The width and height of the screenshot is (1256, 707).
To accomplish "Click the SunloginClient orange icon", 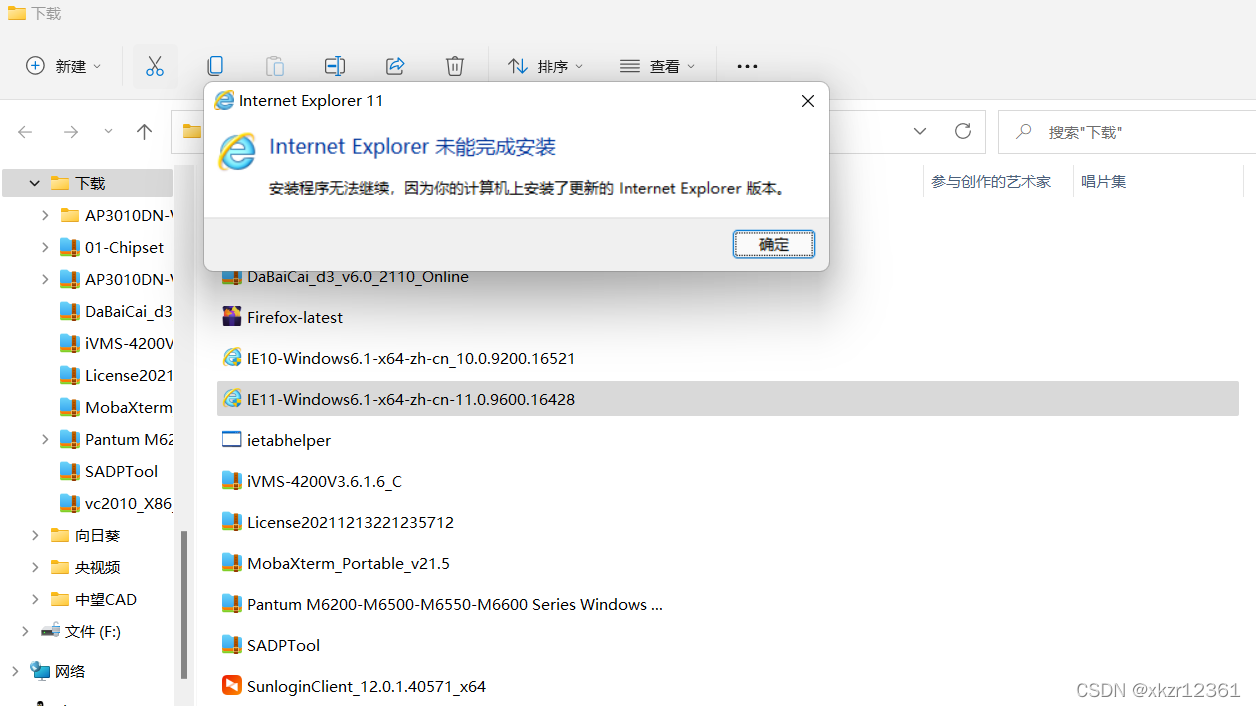I will tap(232, 686).
